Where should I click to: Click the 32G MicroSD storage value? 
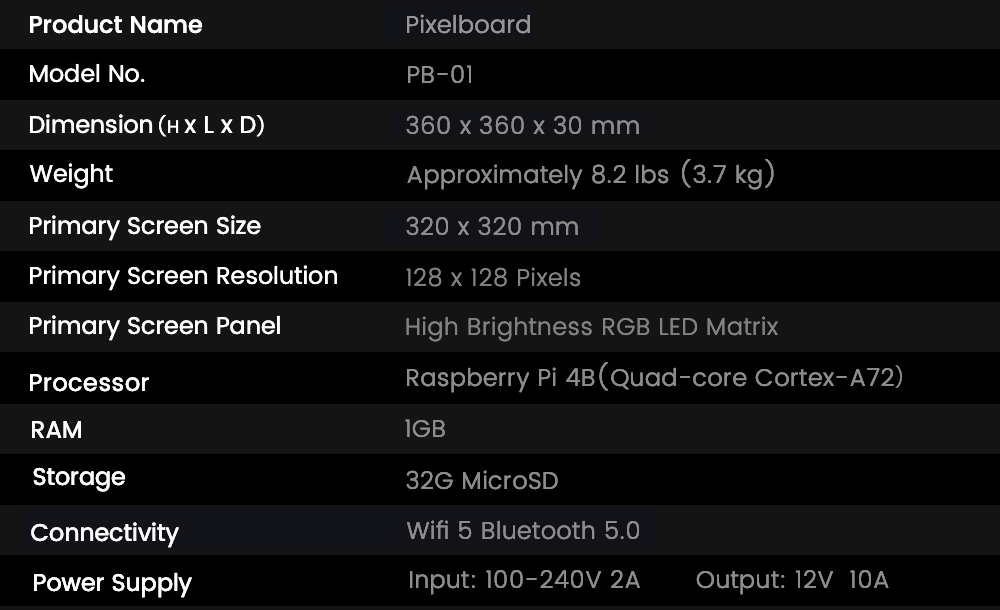[482, 481]
